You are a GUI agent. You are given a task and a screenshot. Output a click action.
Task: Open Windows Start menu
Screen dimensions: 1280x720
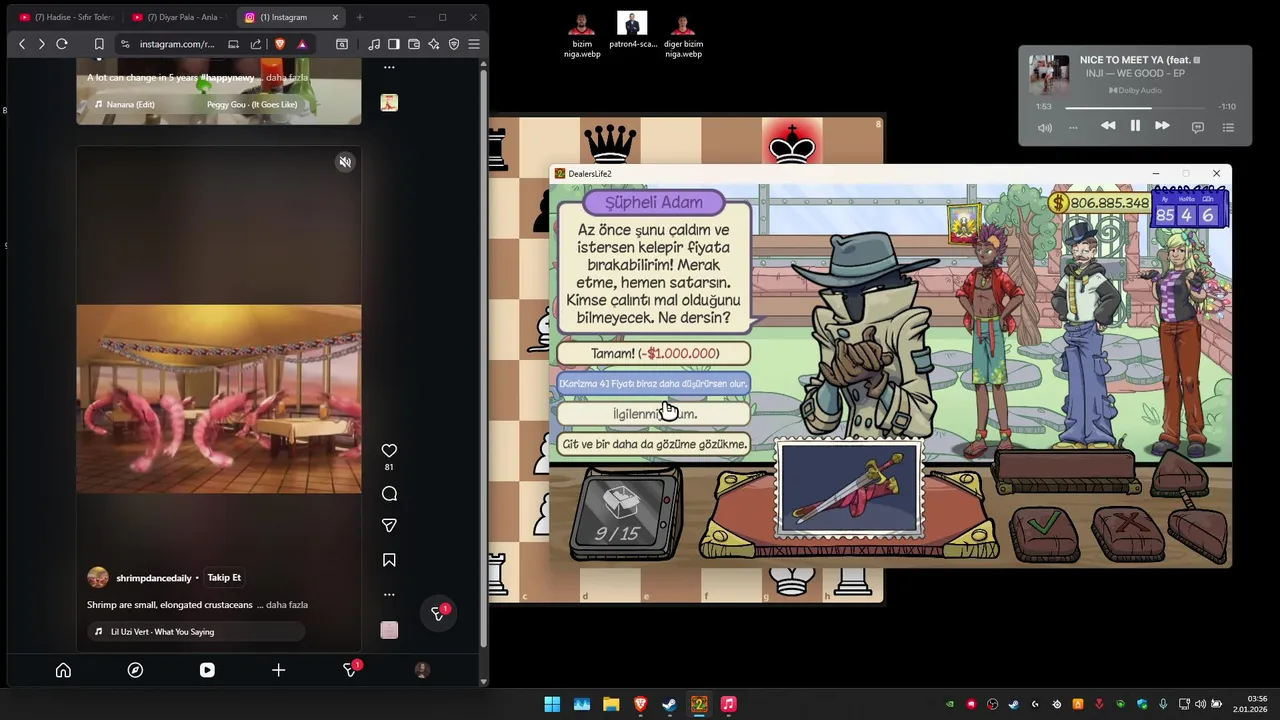pos(552,704)
